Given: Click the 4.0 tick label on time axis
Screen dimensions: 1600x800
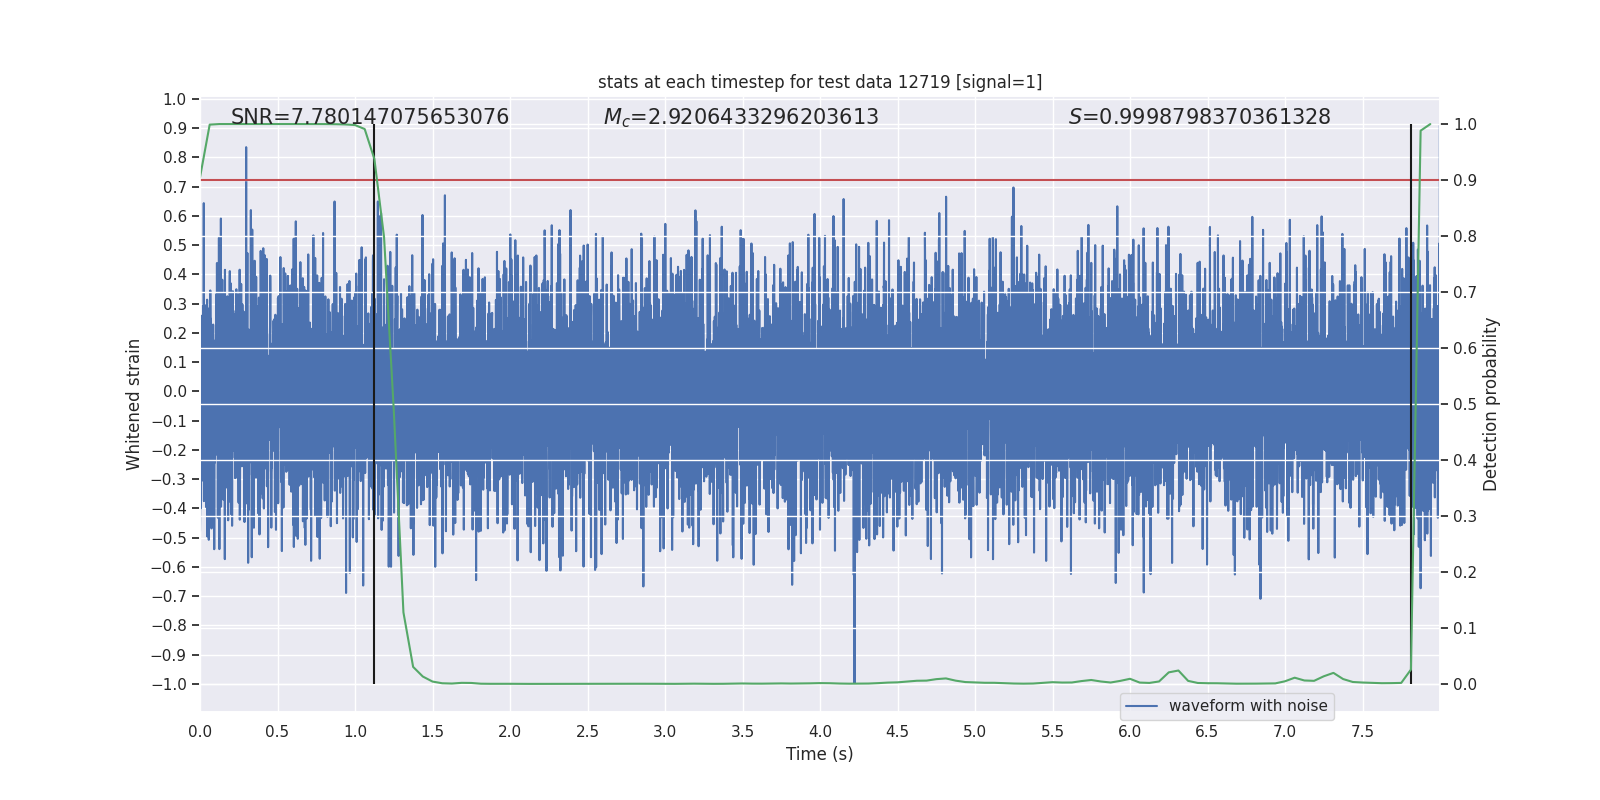Looking at the screenshot, I should (x=820, y=731).
